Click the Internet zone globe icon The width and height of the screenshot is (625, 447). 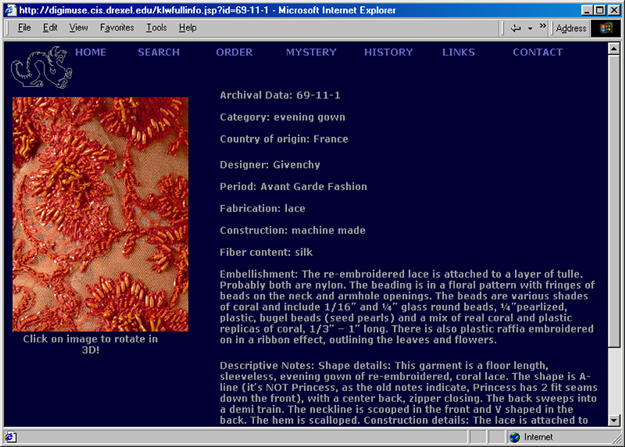(515, 437)
